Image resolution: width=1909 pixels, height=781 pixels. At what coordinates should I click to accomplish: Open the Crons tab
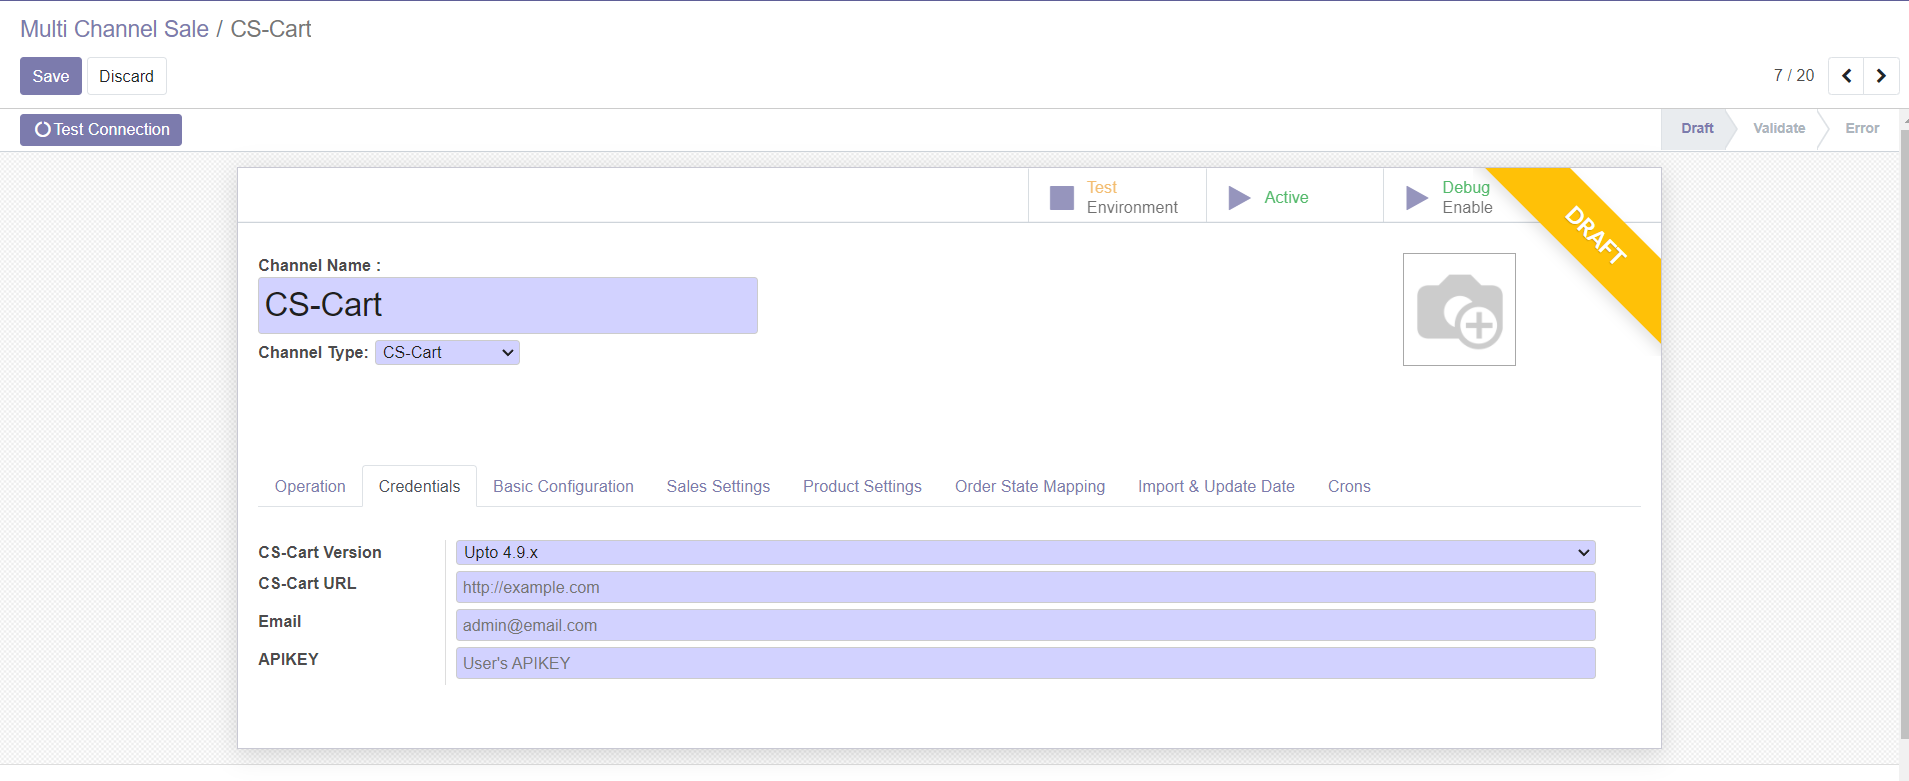[1348, 487]
